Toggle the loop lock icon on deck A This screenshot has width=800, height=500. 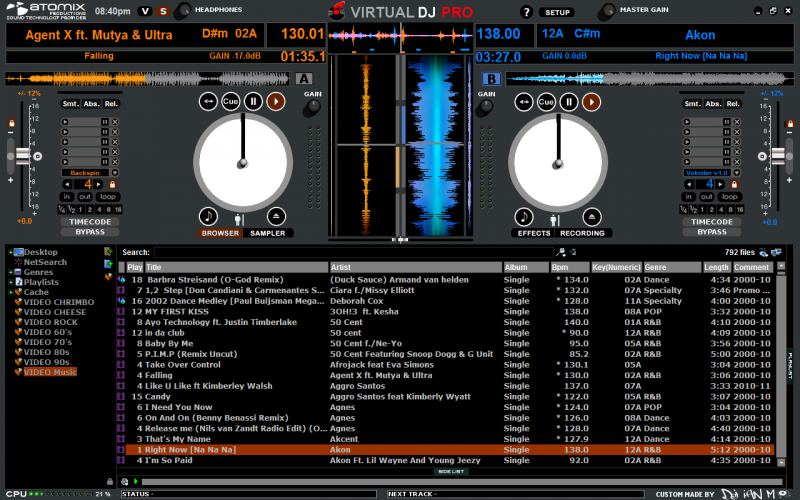click(x=112, y=184)
